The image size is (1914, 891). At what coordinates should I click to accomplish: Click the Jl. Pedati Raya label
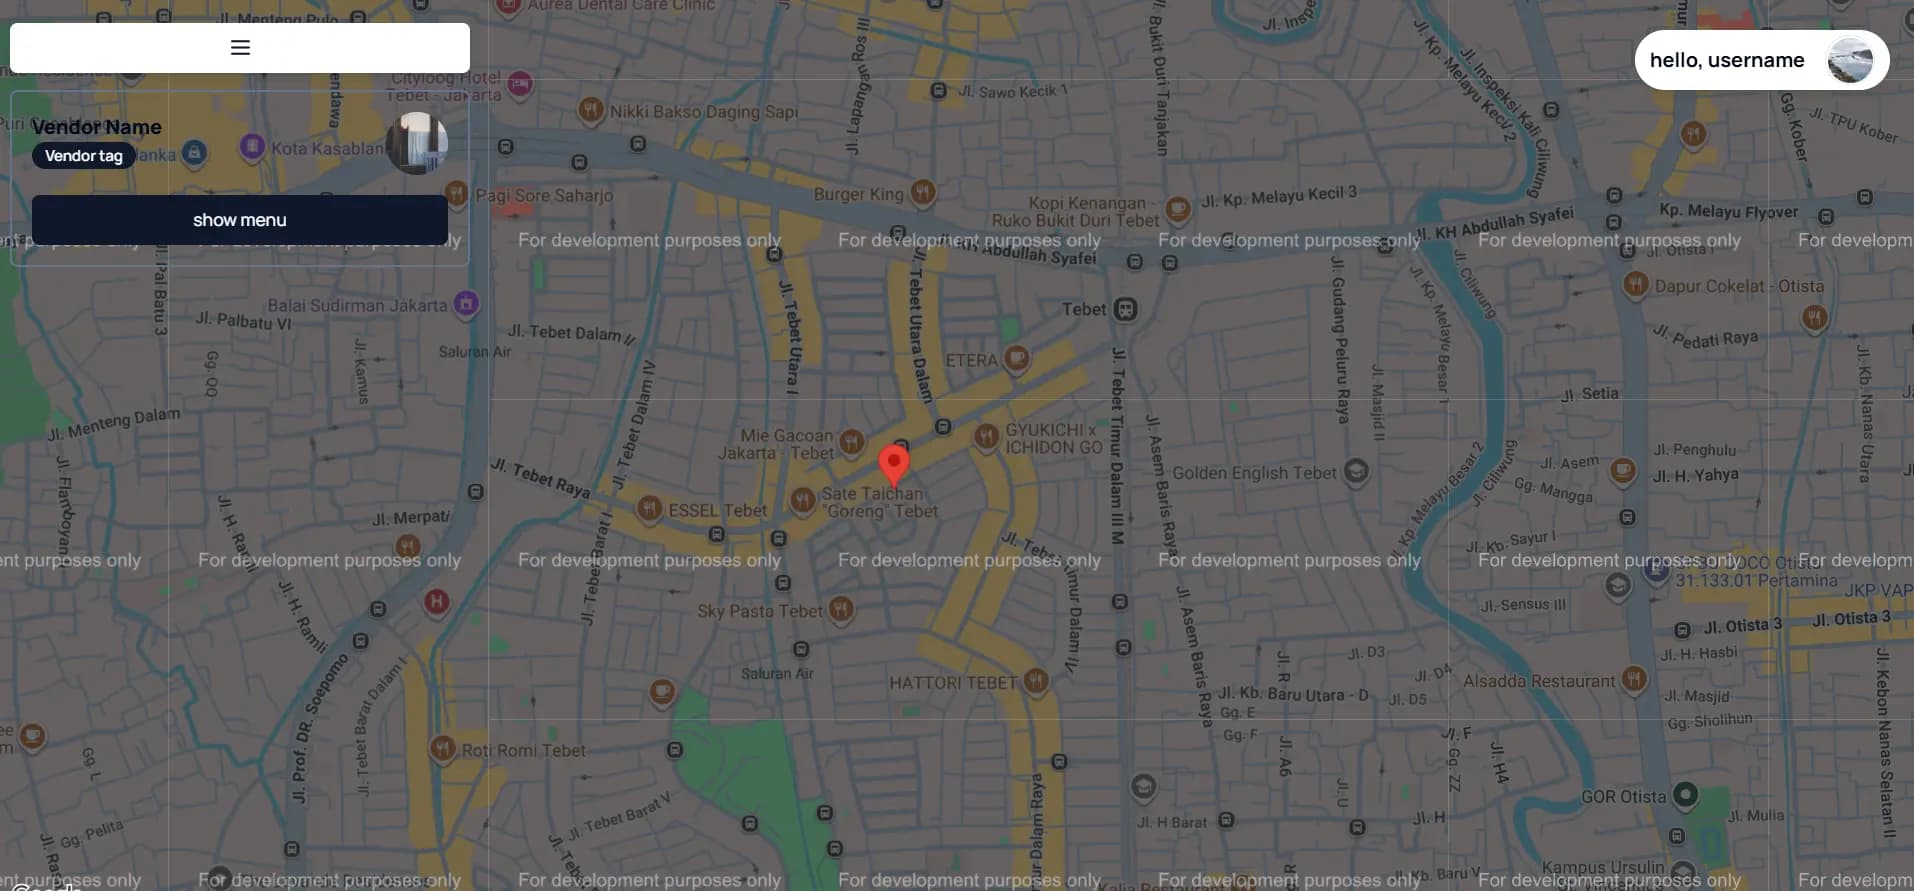point(1706,336)
